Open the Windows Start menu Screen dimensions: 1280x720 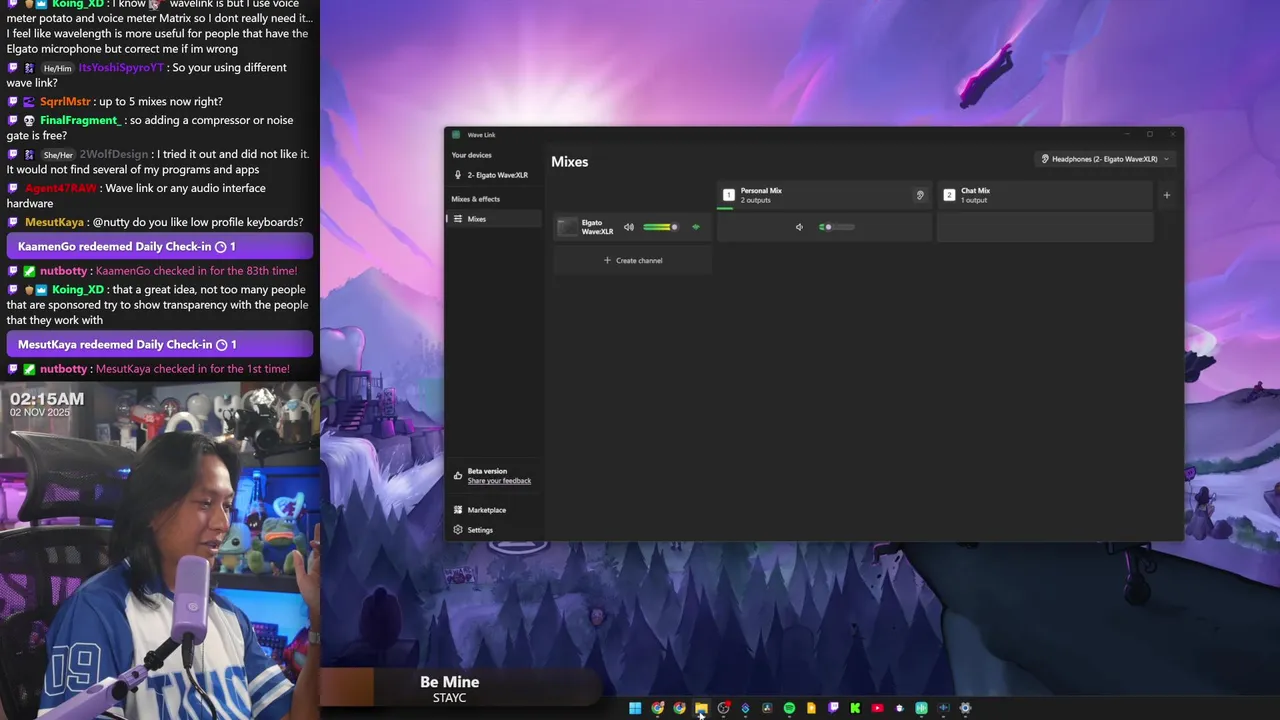(635, 708)
